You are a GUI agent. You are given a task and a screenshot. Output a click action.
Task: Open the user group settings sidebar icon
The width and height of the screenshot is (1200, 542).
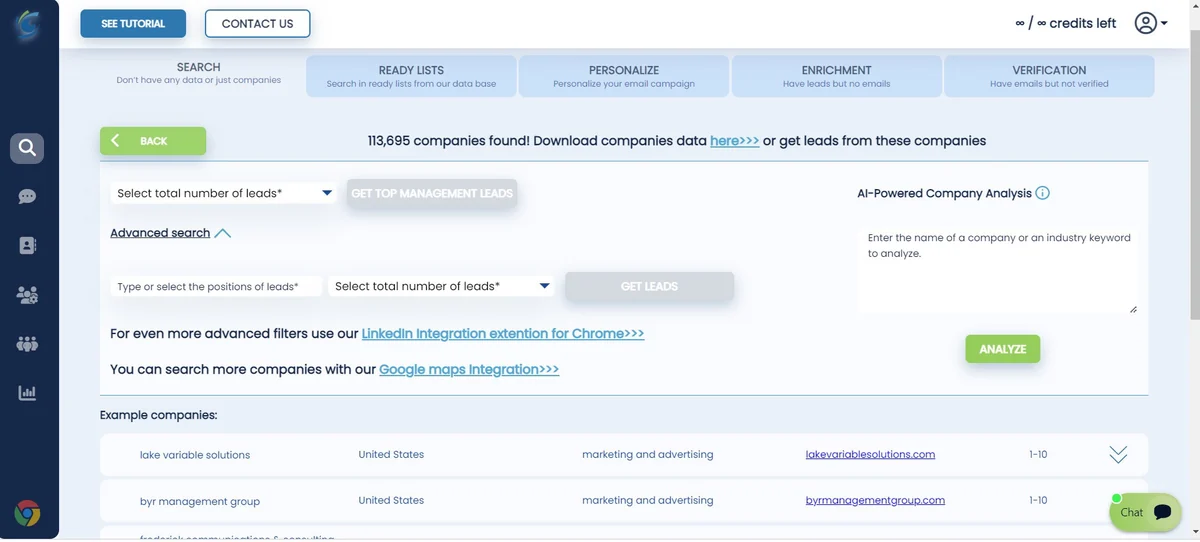coord(27,295)
